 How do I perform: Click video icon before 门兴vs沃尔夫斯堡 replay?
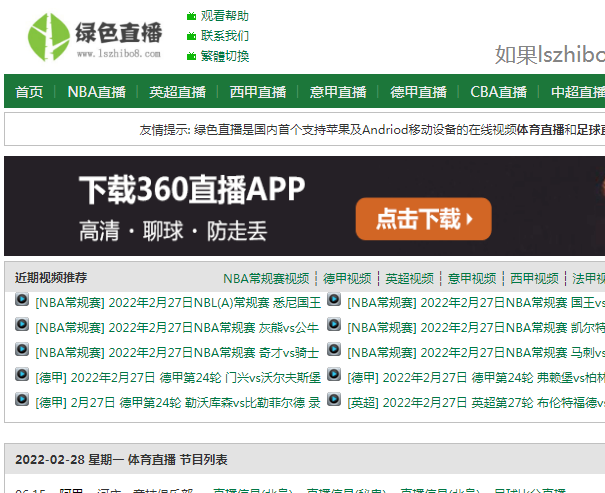click(22, 376)
